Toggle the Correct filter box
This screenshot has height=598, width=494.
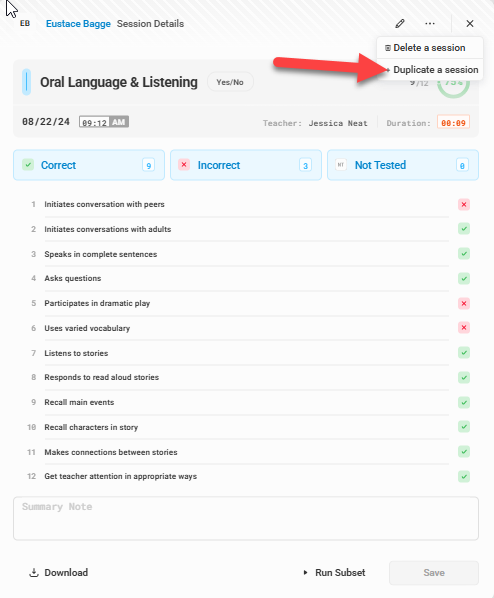[x=89, y=165]
